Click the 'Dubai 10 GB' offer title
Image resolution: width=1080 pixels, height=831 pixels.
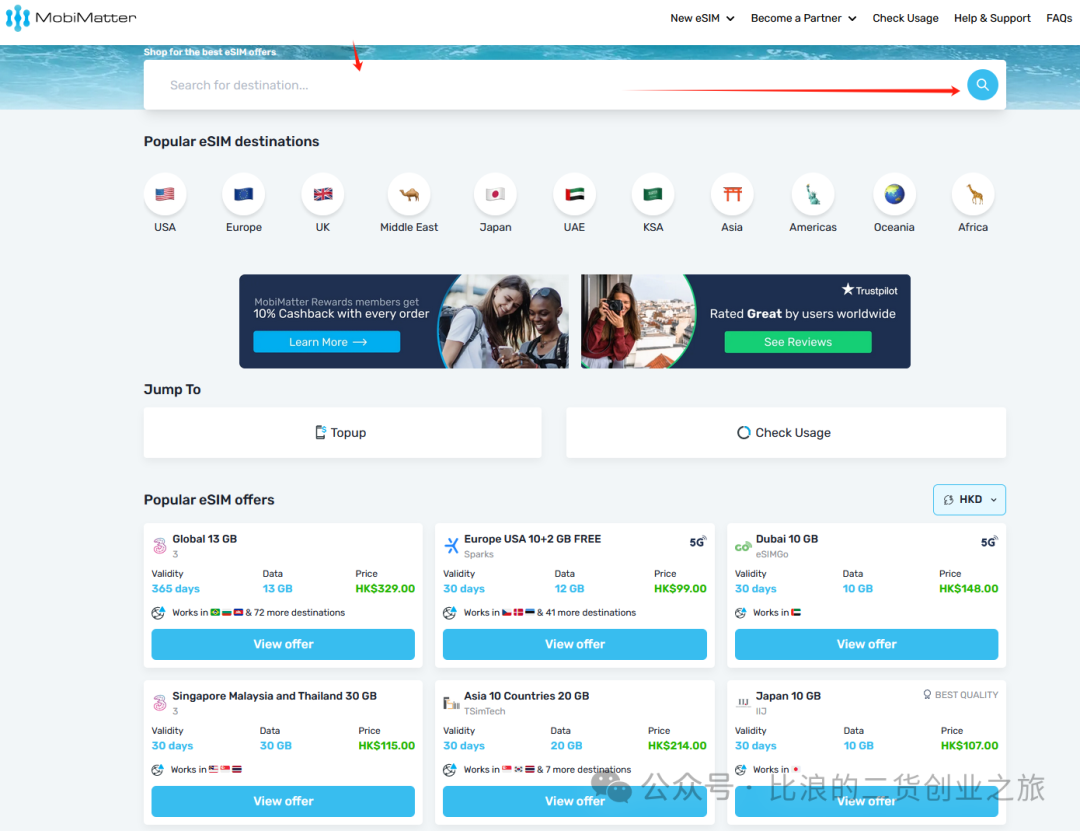click(x=787, y=539)
